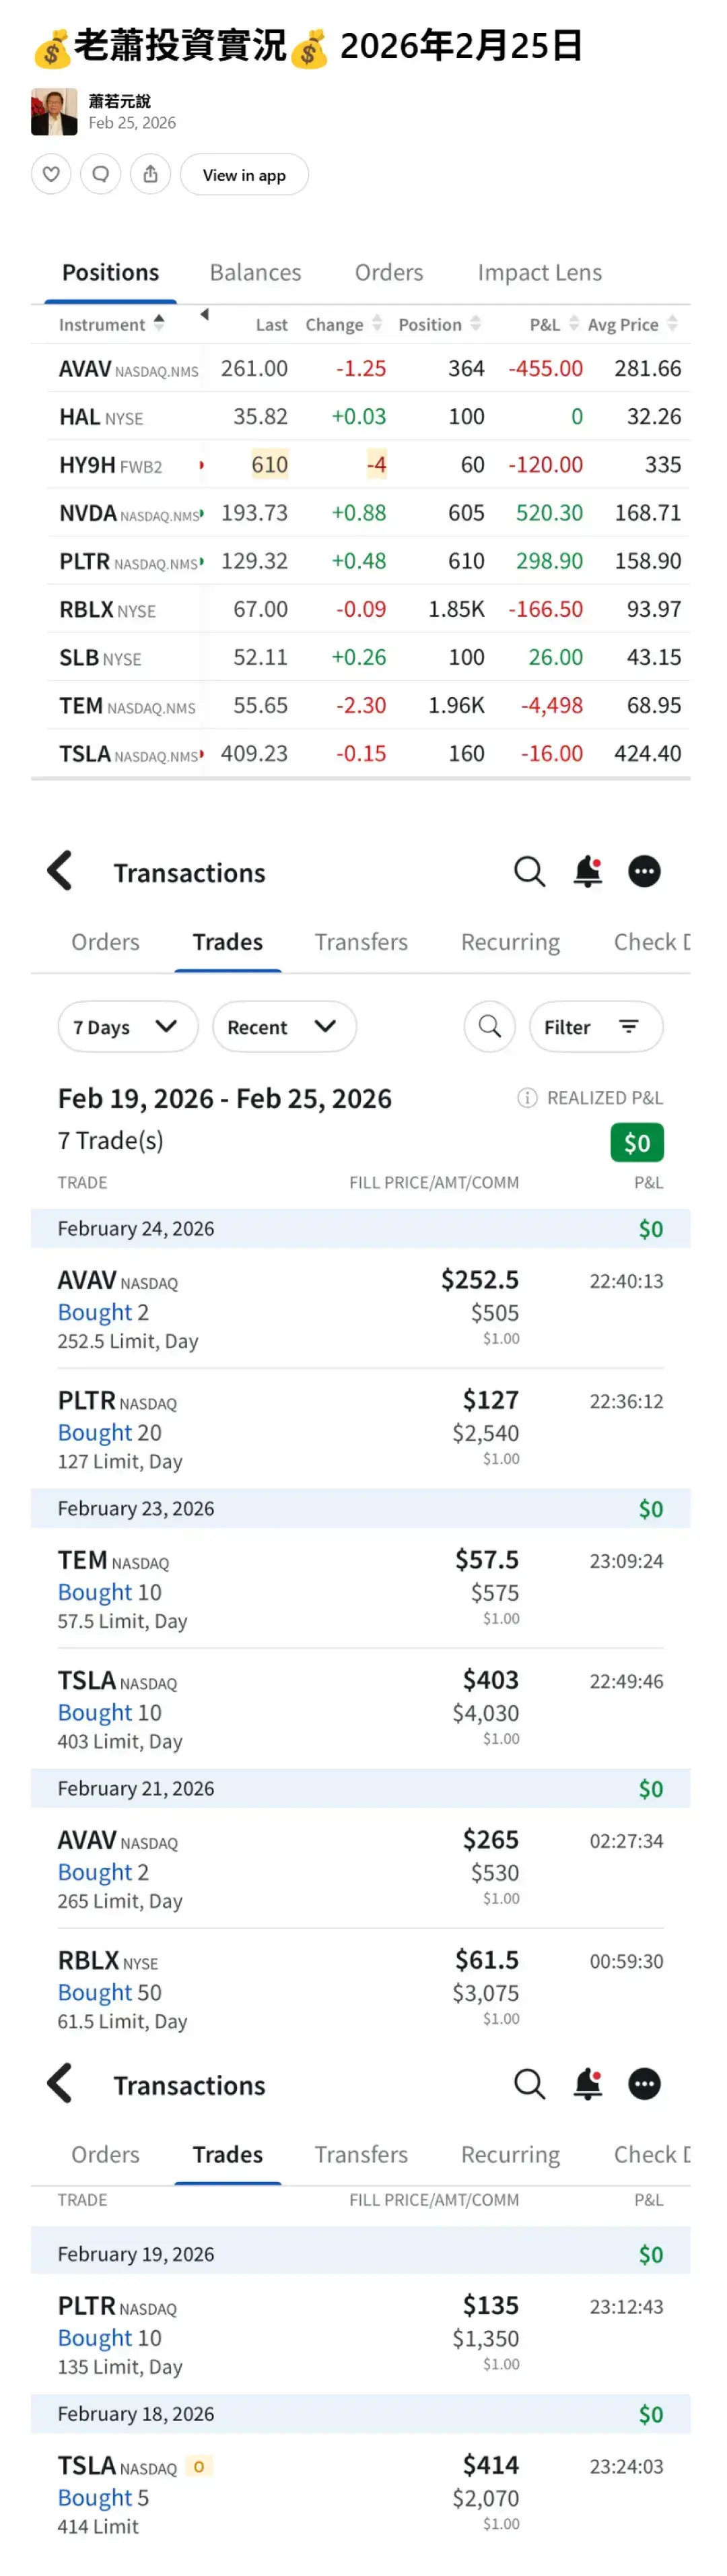Switch to the Balances tab
This screenshot has height=2576, width=727.
(255, 272)
